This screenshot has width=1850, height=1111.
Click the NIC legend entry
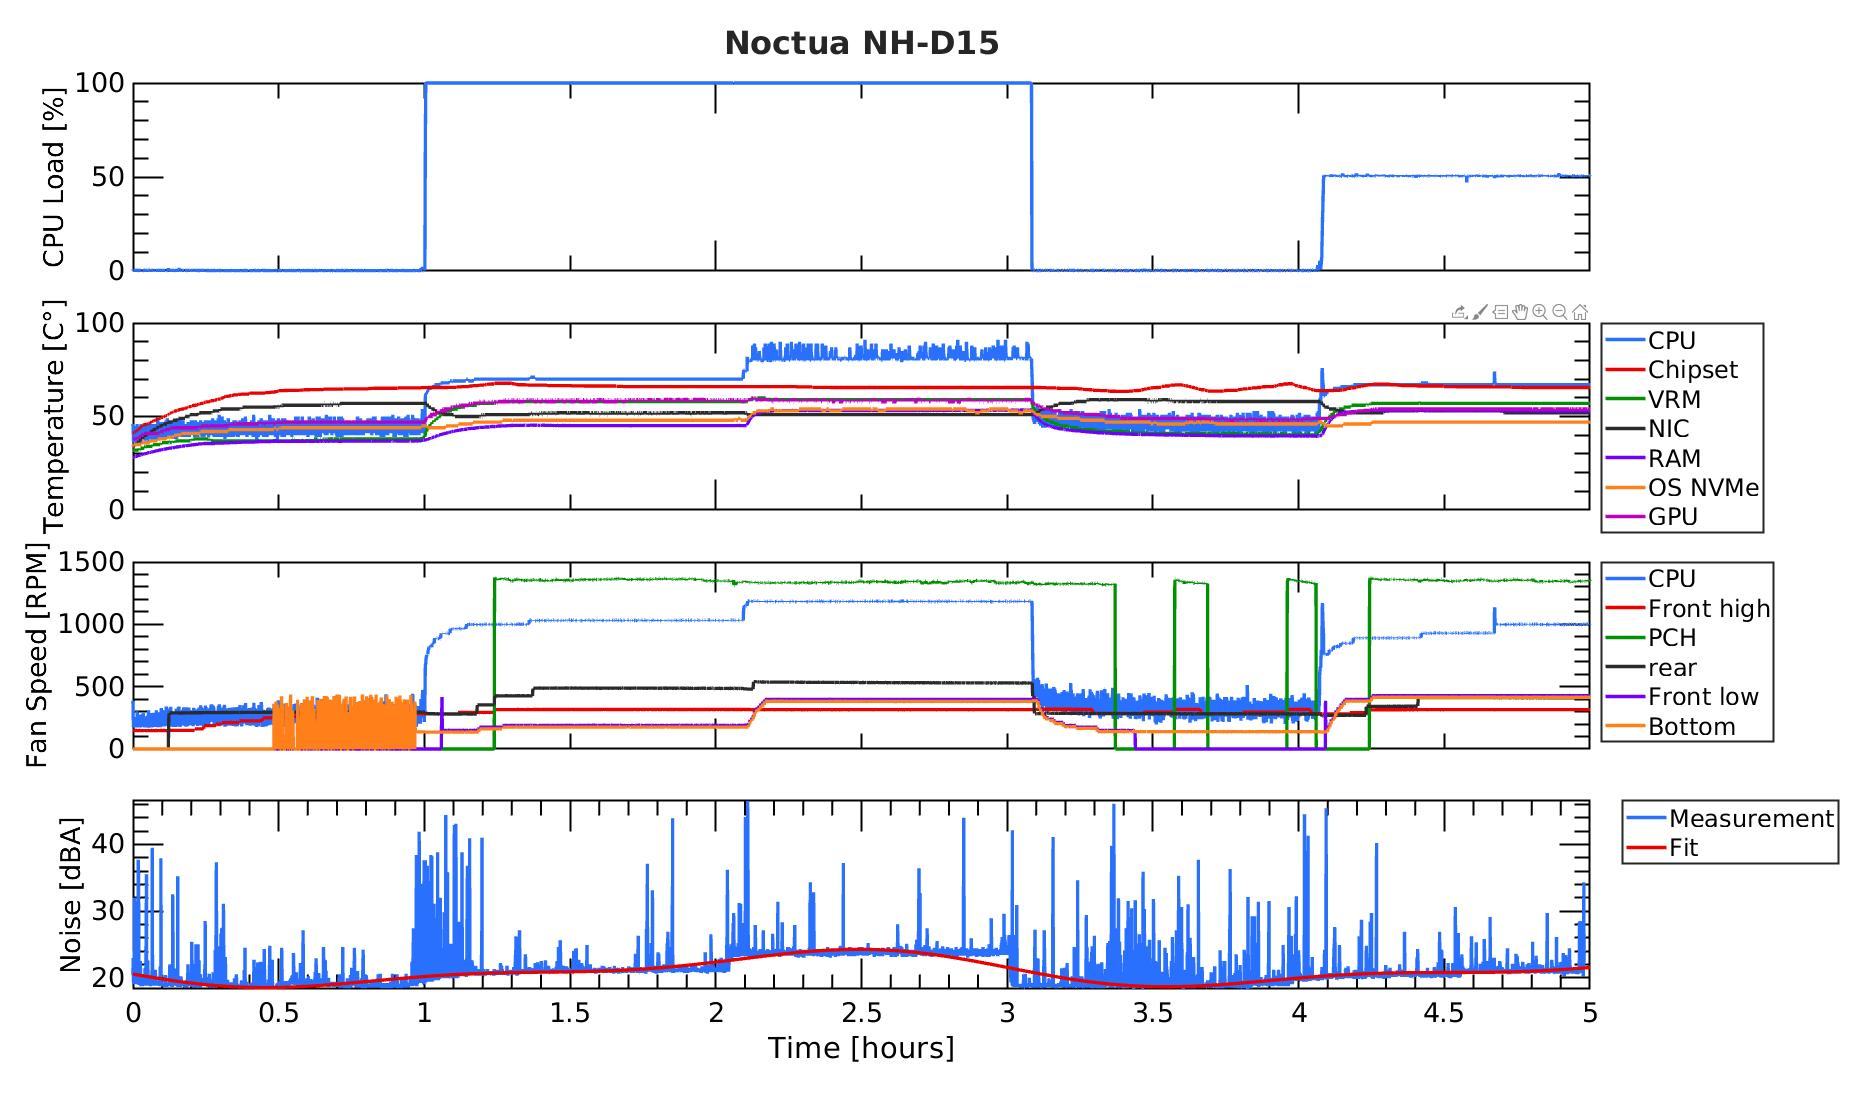(1648, 429)
